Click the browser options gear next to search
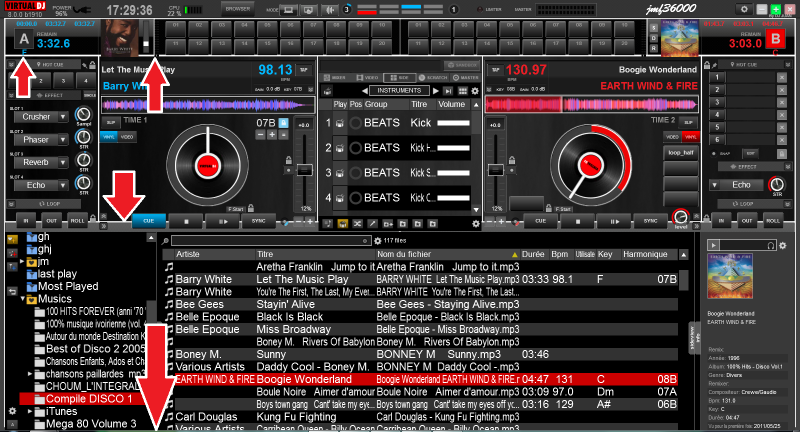 tap(378, 241)
